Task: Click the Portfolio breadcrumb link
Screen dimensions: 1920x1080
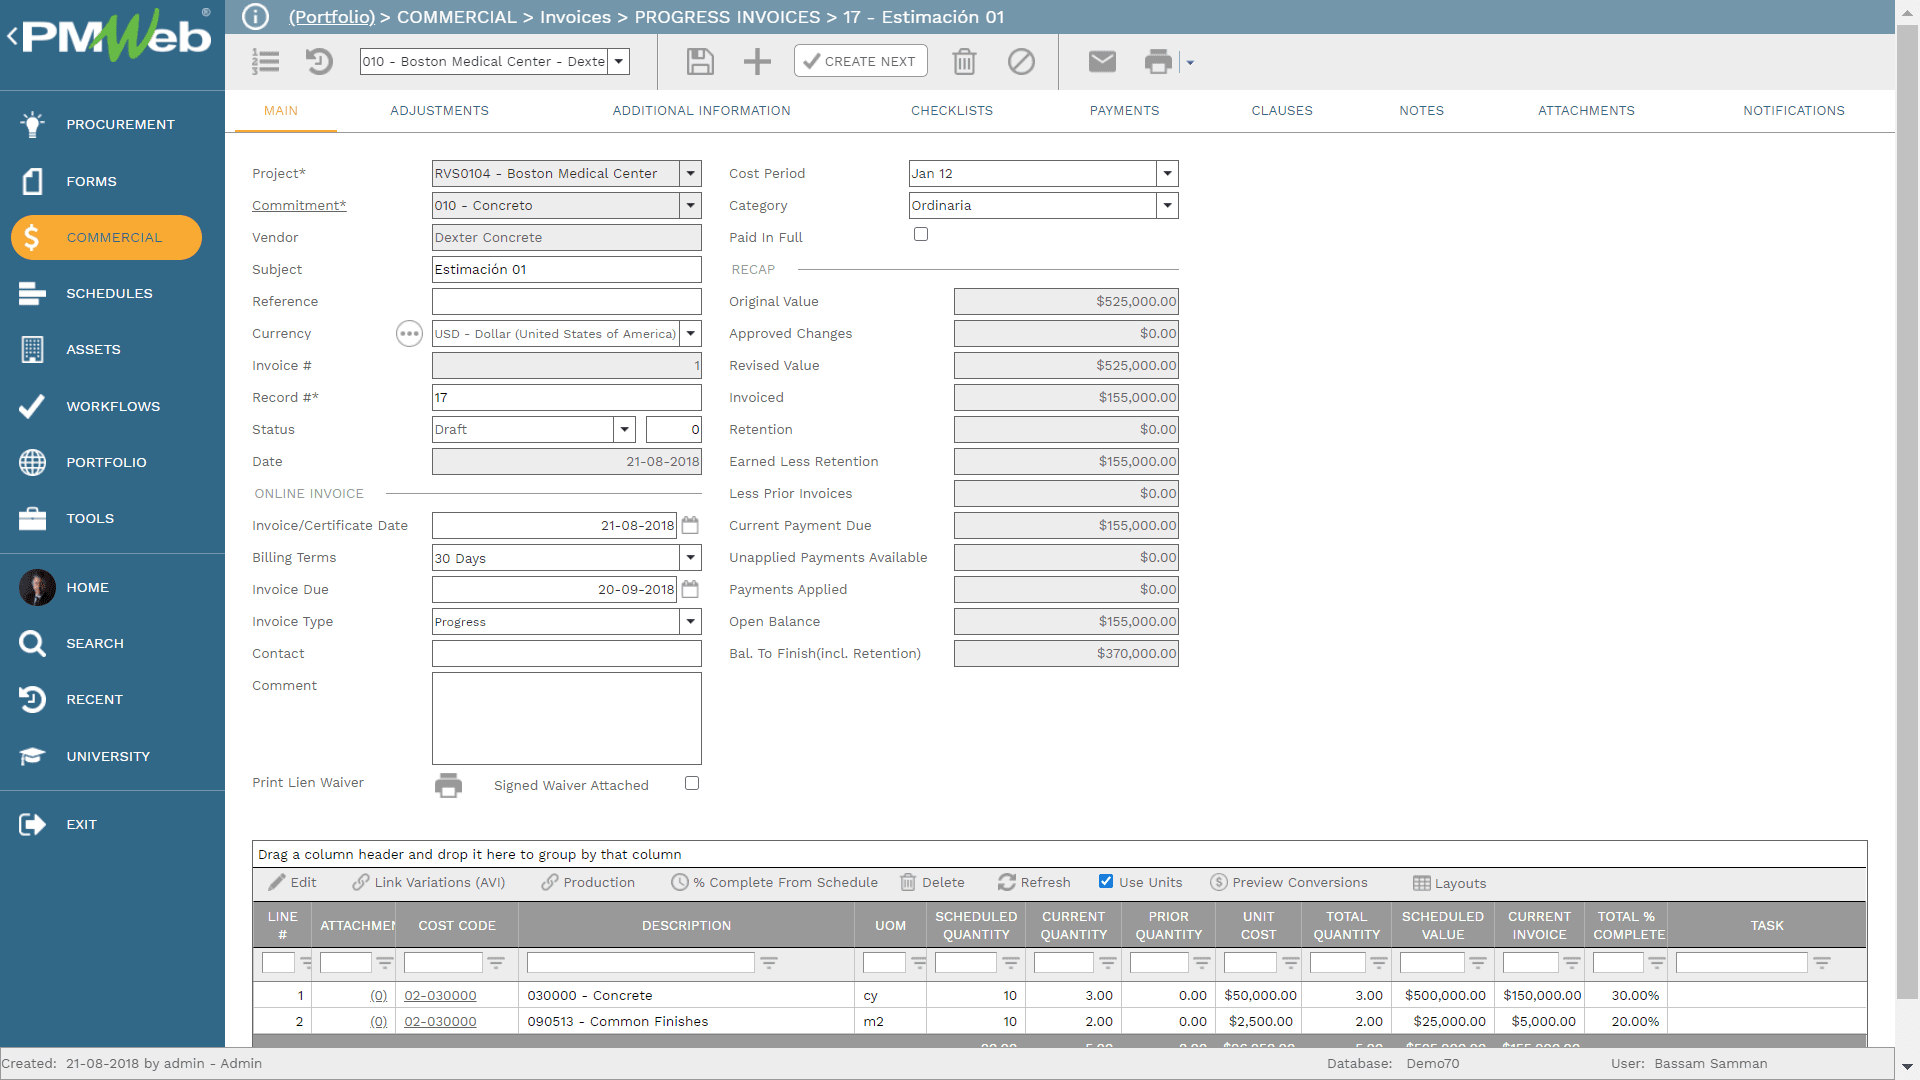Action: point(332,17)
